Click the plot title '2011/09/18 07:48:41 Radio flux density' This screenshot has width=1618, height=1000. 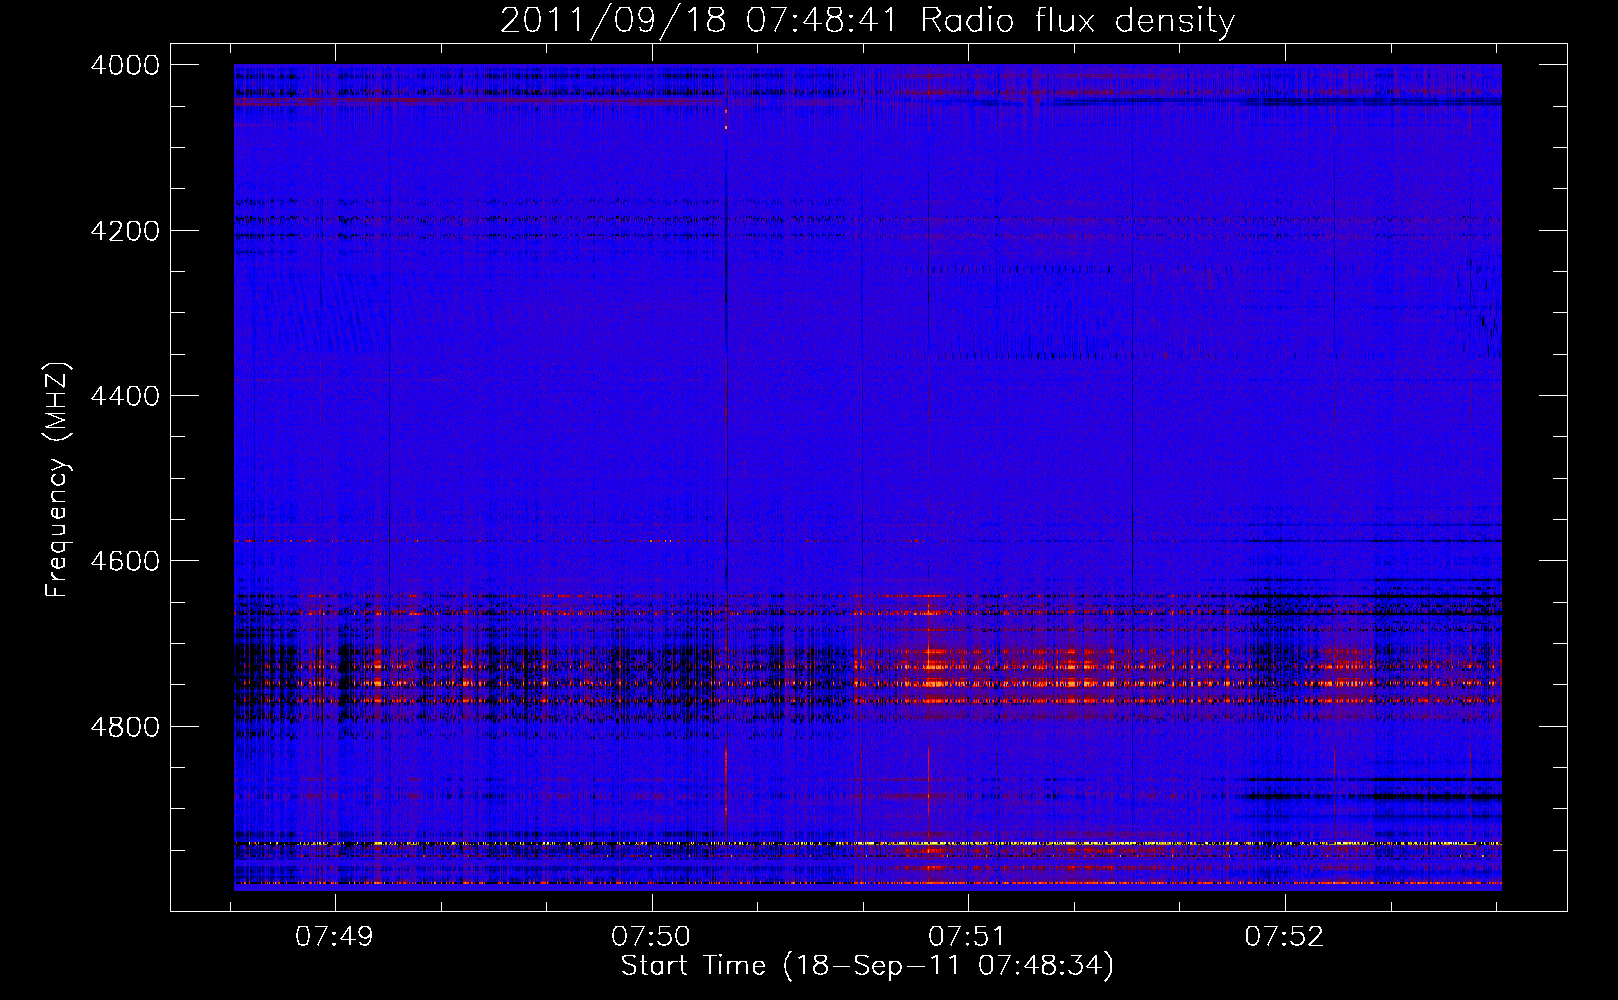click(867, 20)
